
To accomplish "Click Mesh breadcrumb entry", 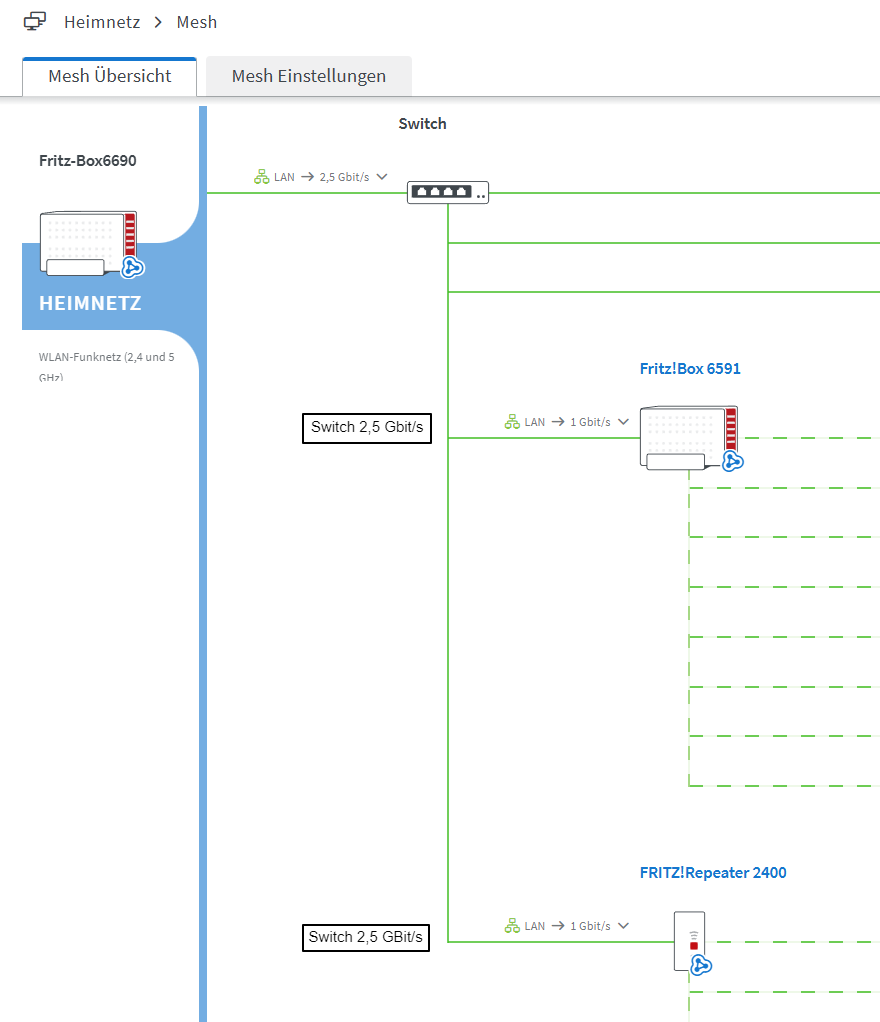I will click(x=196, y=22).
